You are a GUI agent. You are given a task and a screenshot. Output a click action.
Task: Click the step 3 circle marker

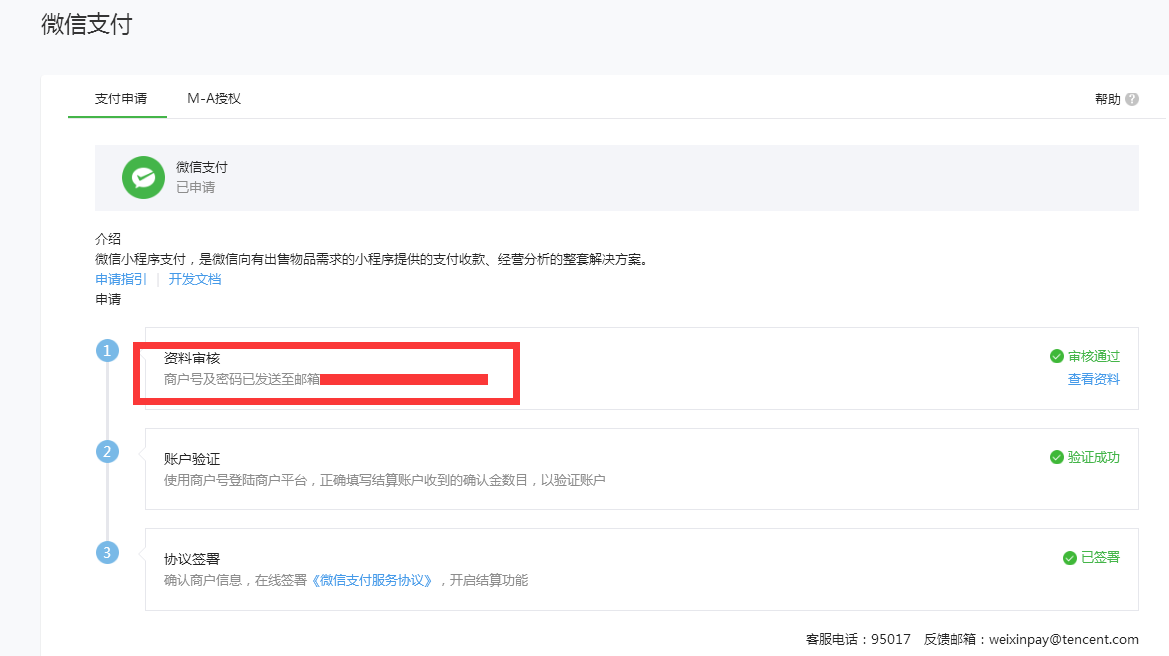pyautogui.click(x=108, y=552)
